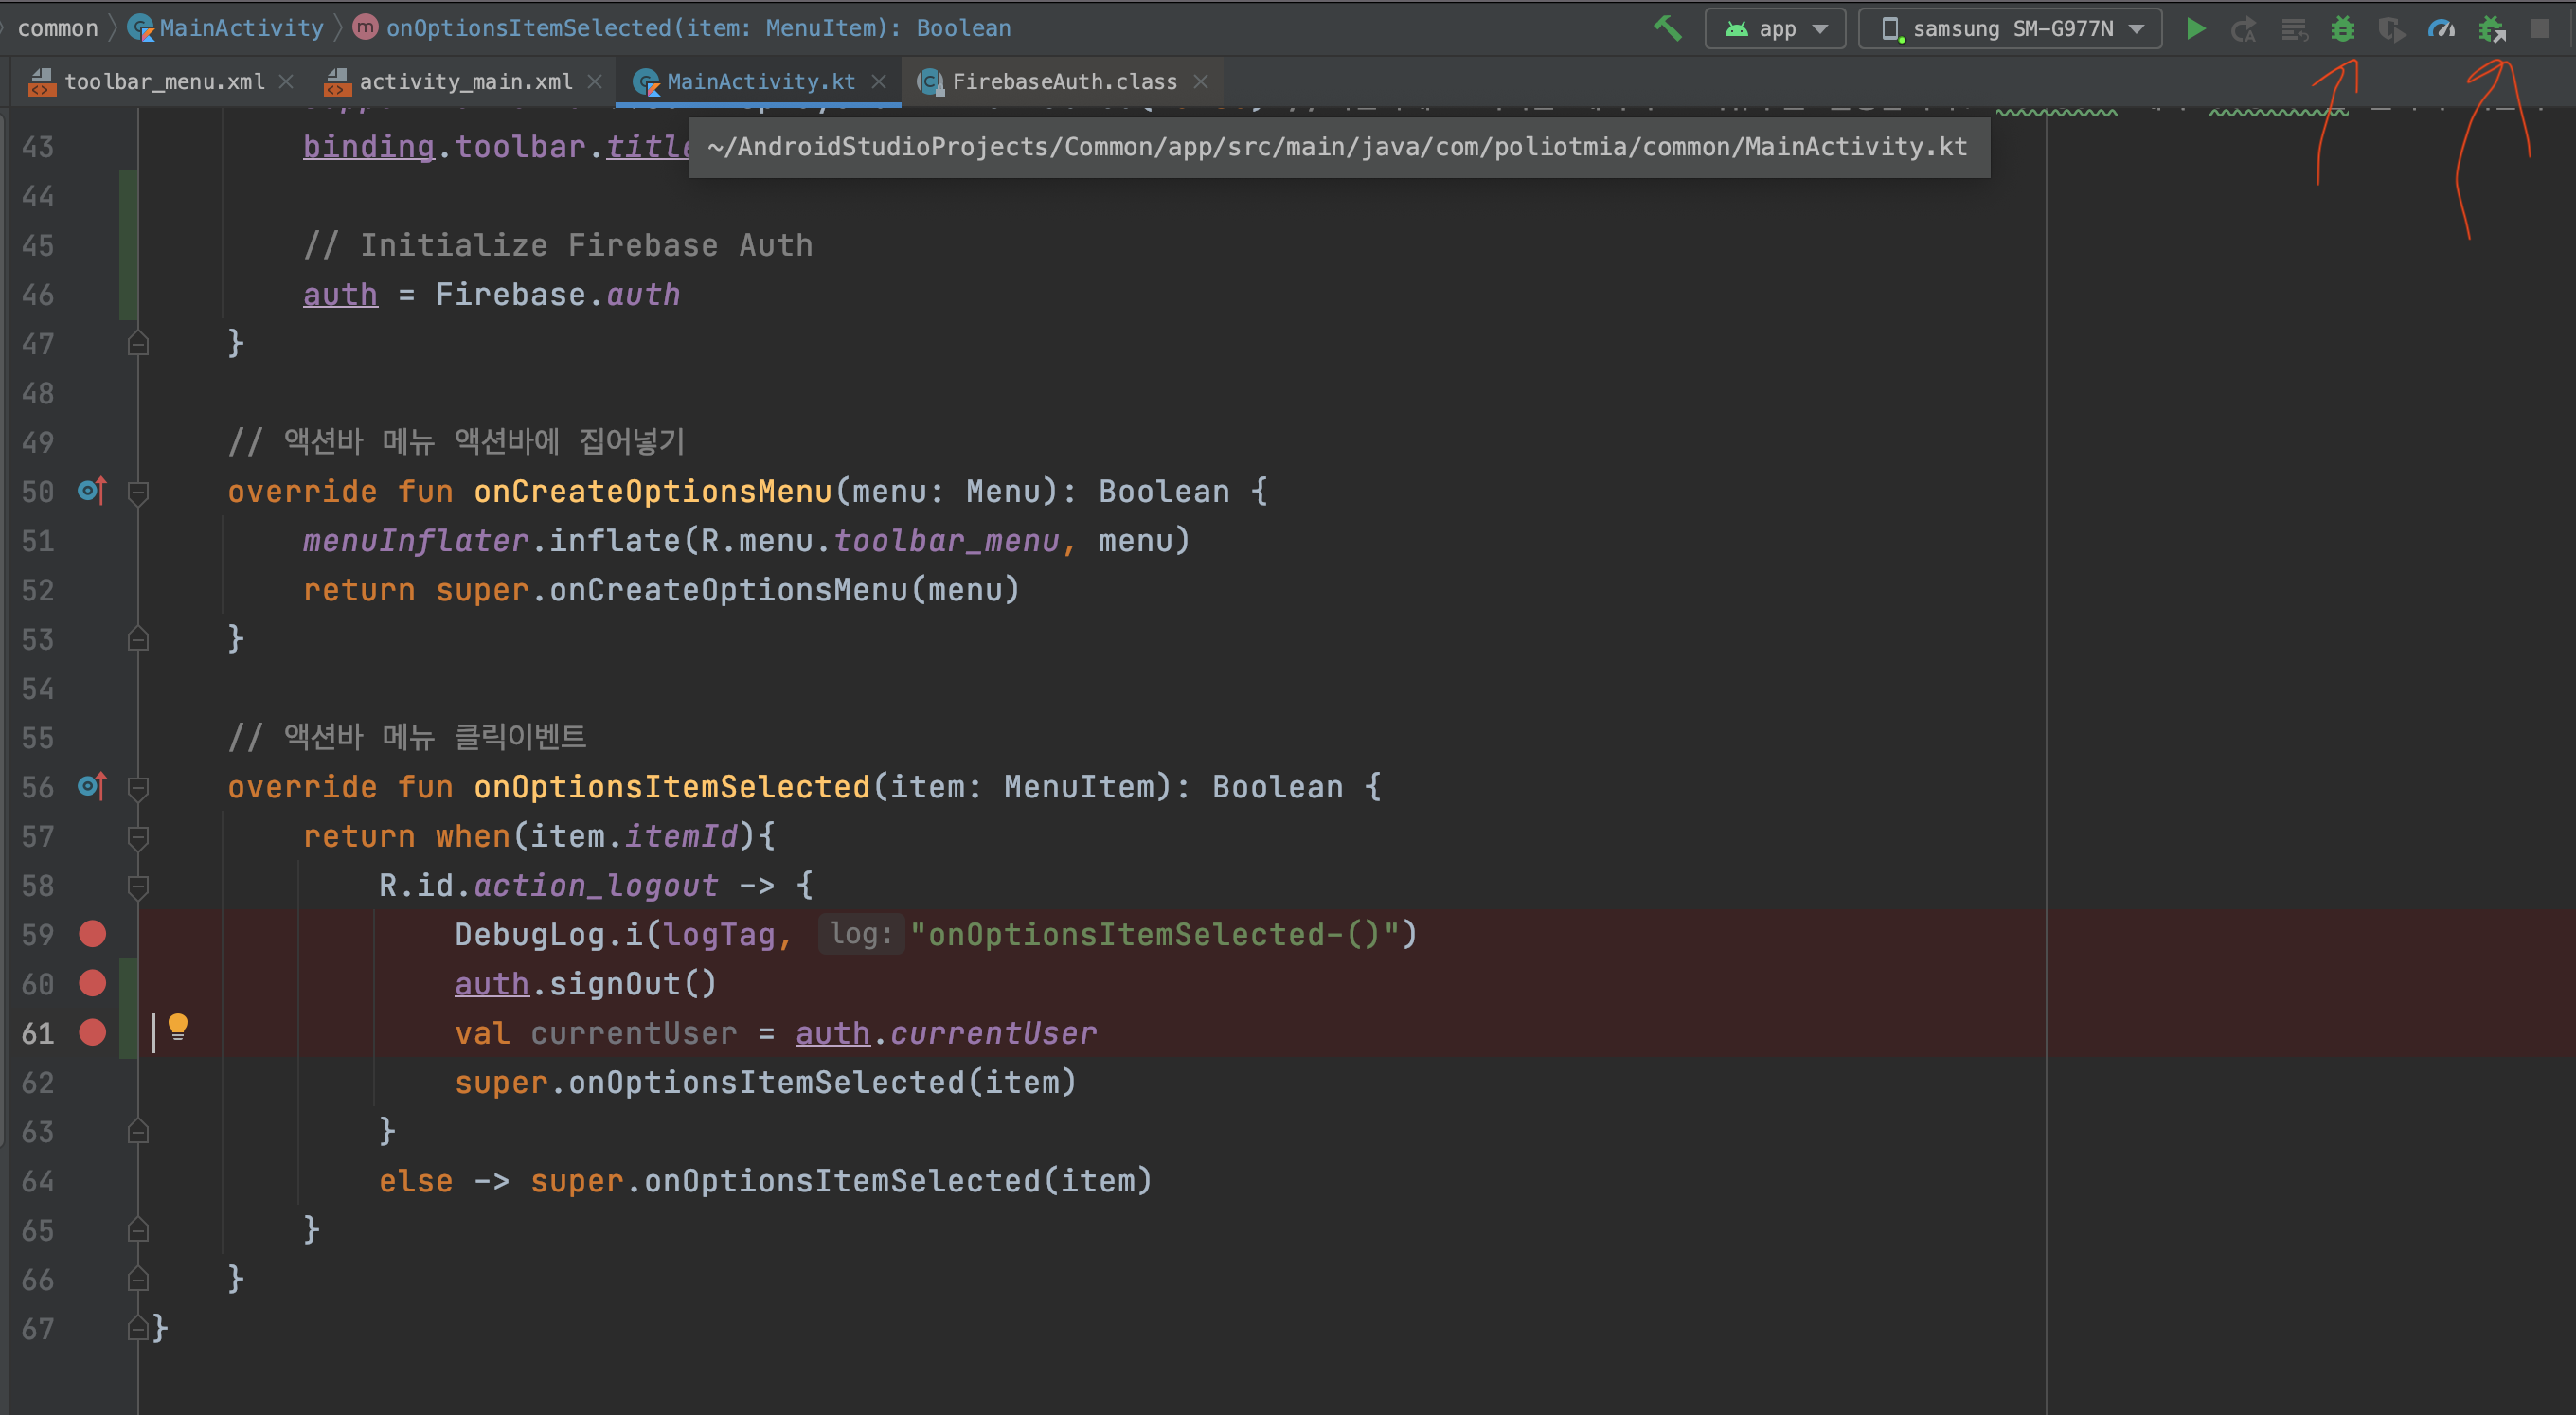Click the Apply Changes and Restart Activity icon
The width and height of the screenshot is (2576, 1415).
pyautogui.click(x=2244, y=28)
